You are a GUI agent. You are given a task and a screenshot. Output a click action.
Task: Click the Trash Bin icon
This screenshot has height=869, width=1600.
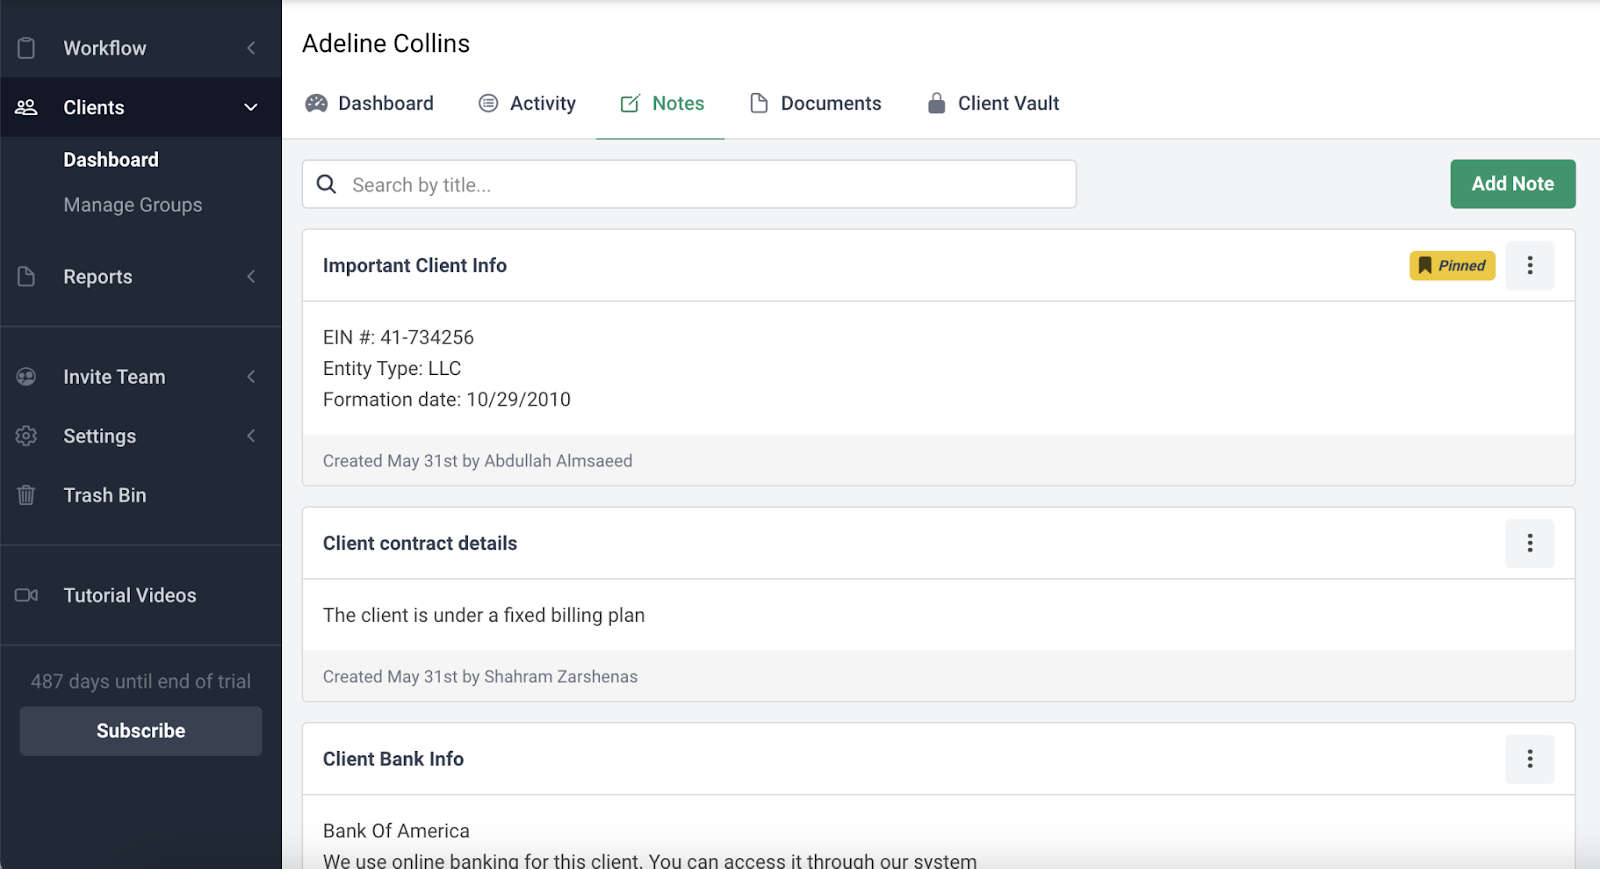(x=27, y=495)
